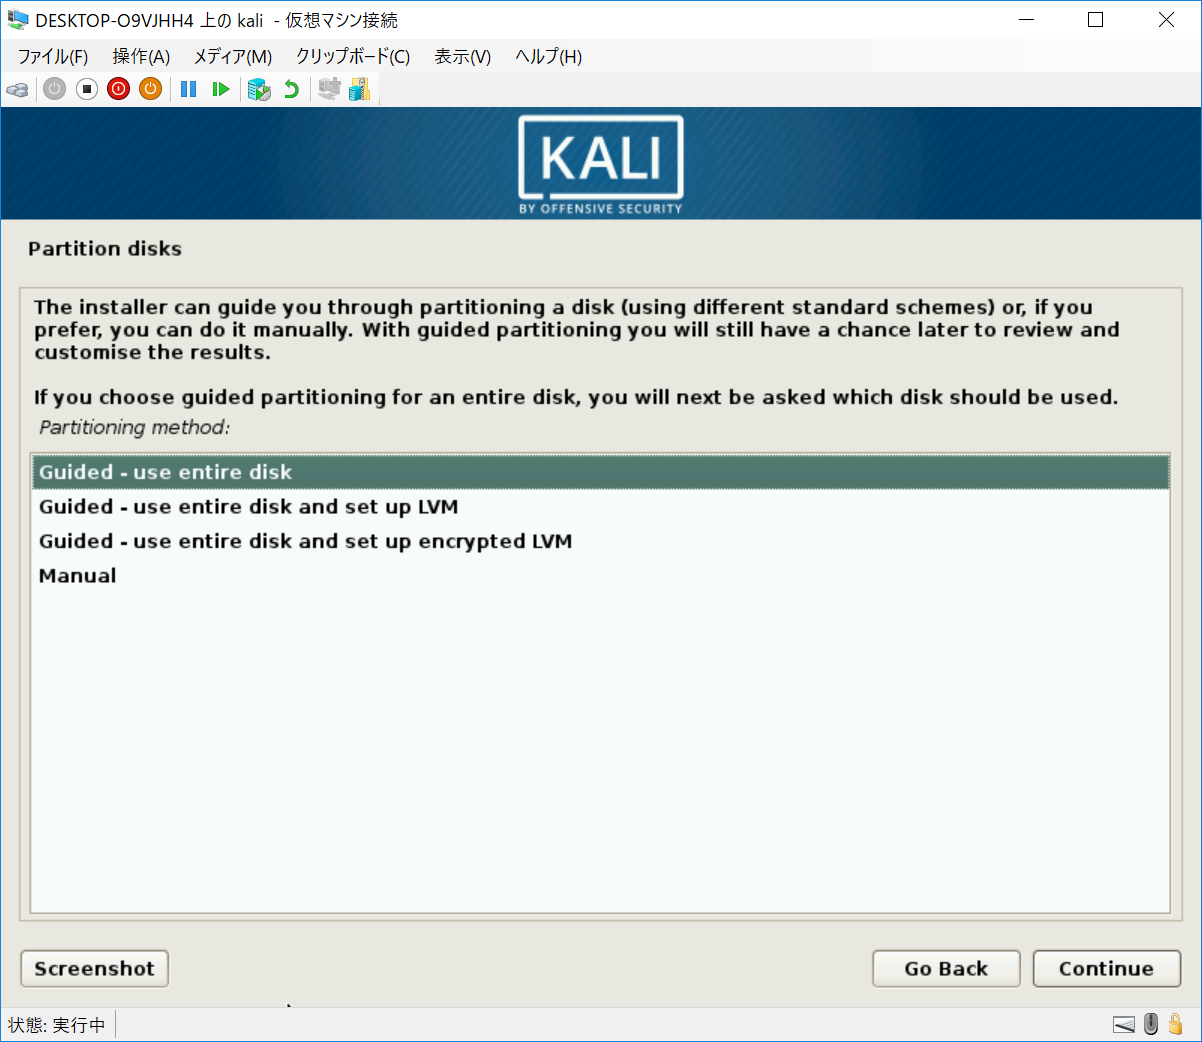The height and width of the screenshot is (1042, 1202).
Task: Click the Go Back button
Action: pos(945,968)
